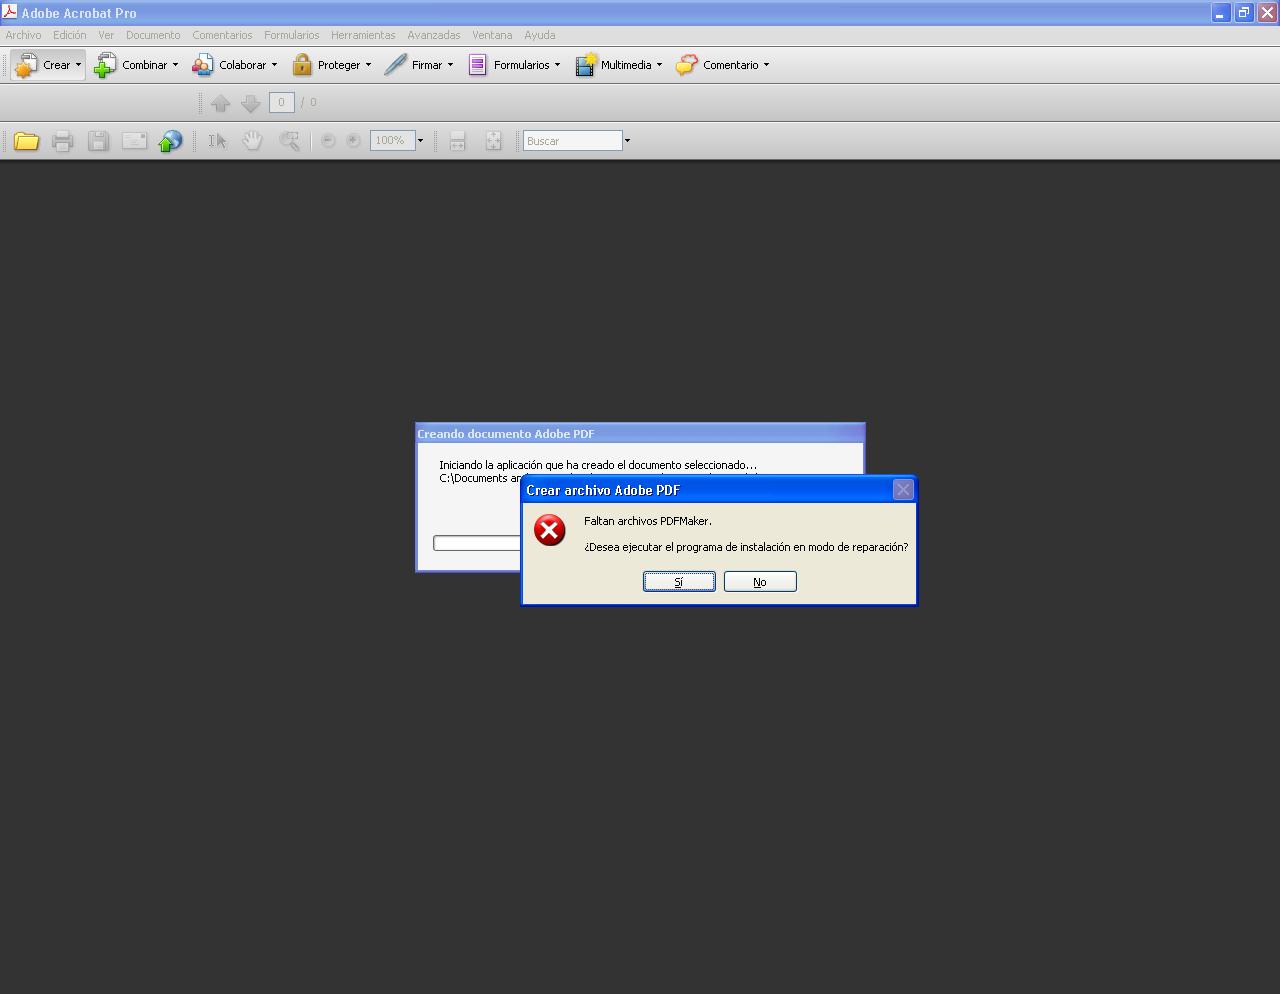Viewport: 1280px width, 994px height.
Task: Open the Comentarios menu
Action: (x=222, y=35)
